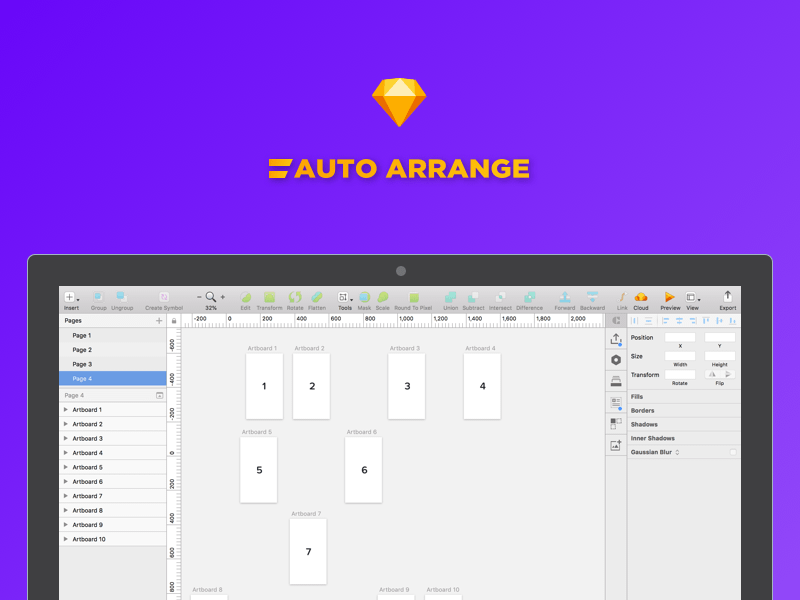Enable the Gaussian Blur checkbox
800x600 pixels.
click(733, 452)
